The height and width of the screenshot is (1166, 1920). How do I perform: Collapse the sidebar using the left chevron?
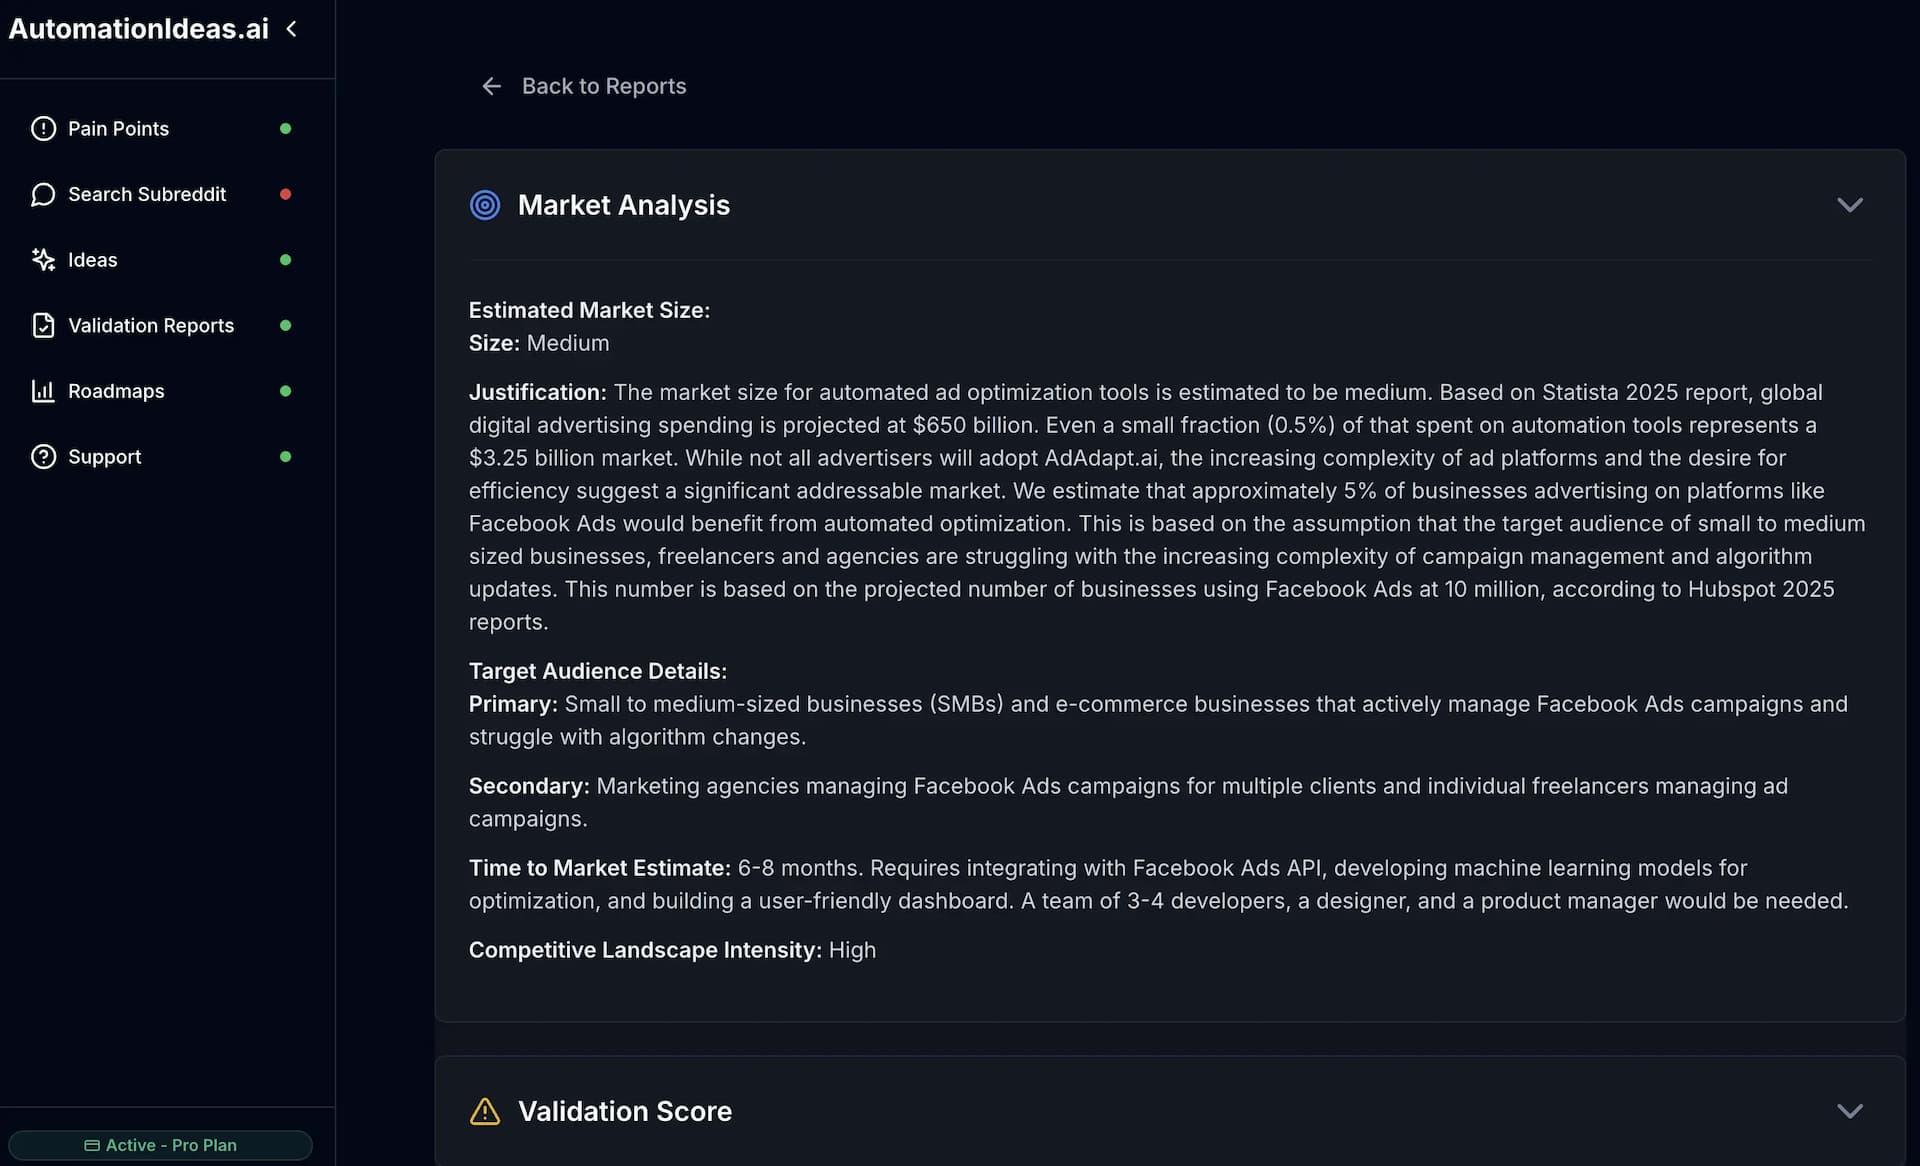pos(291,29)
